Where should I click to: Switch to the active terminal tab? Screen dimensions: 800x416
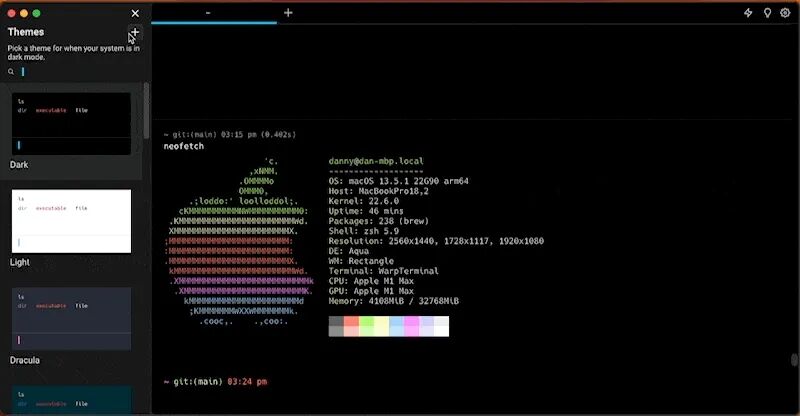pyautogui.click(x=214, y=13)
